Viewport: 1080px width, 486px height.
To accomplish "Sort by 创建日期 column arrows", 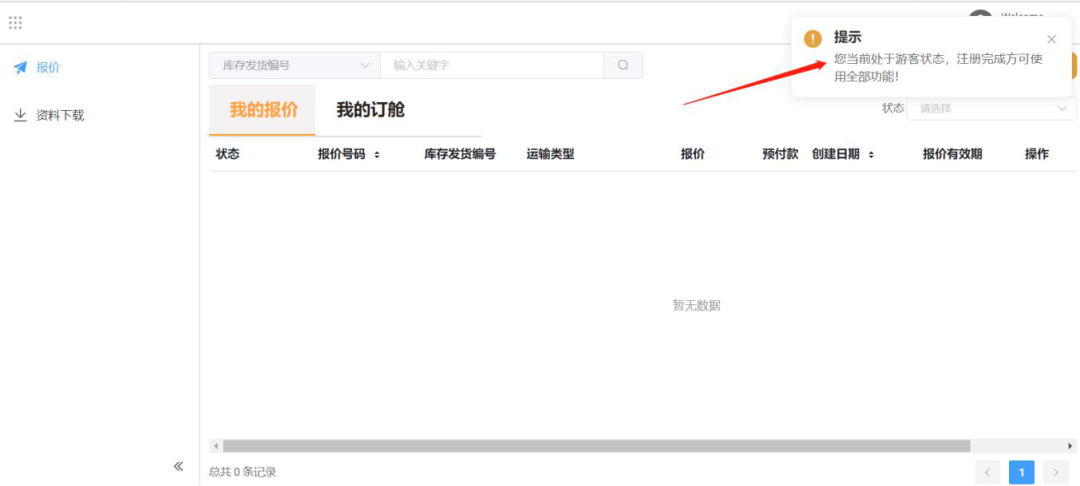I will [871, 155].
